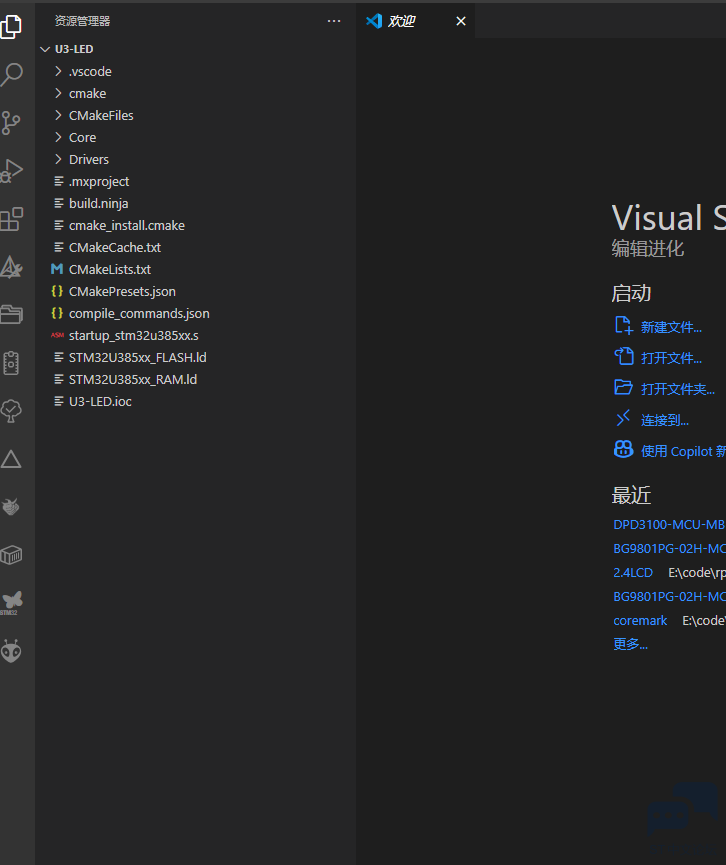The image size is (726, 865).
Task: Open the raspberry icon in activity bar
Action: (11, 506)
